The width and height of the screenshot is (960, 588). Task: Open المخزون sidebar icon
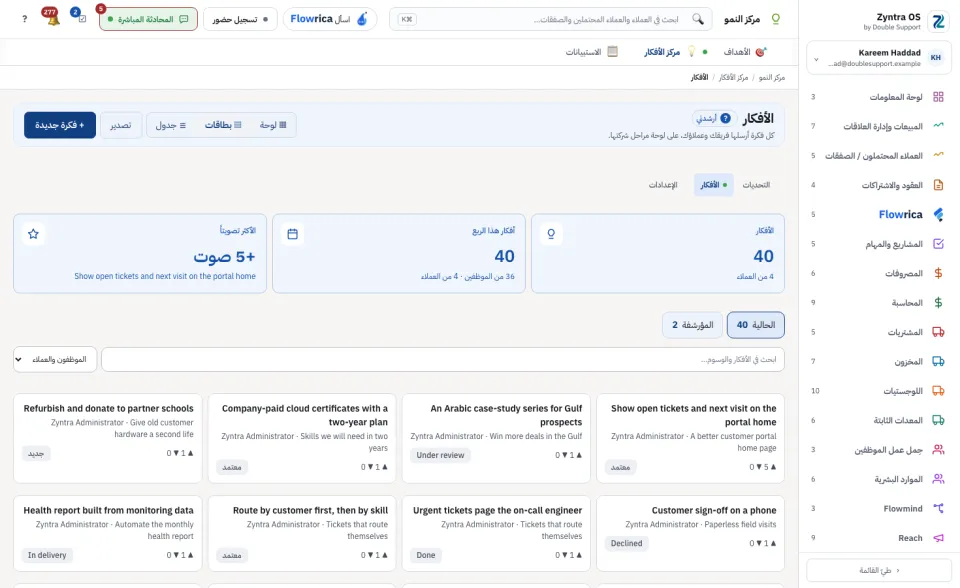click(938, 361)
